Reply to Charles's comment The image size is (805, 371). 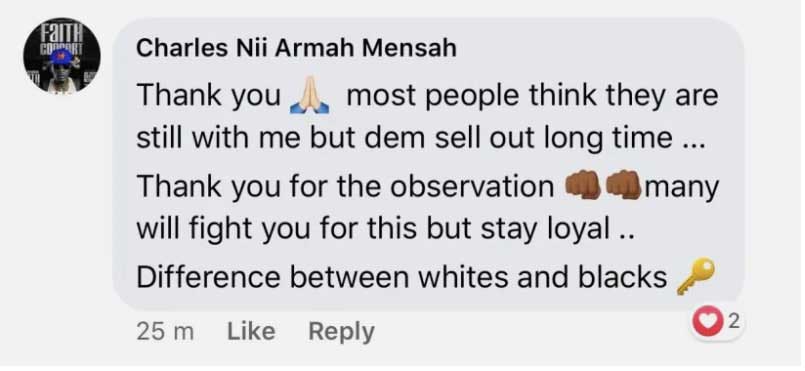click(x=341, y=331)
